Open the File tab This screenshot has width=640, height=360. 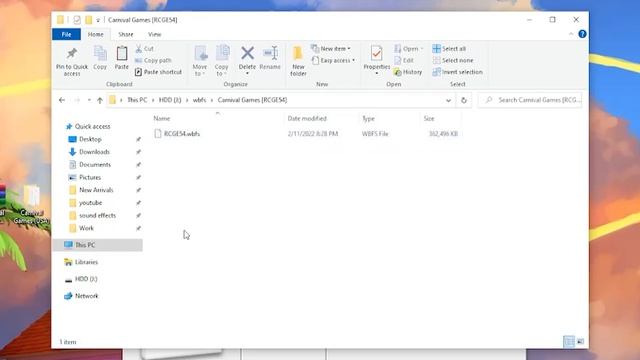66,34
